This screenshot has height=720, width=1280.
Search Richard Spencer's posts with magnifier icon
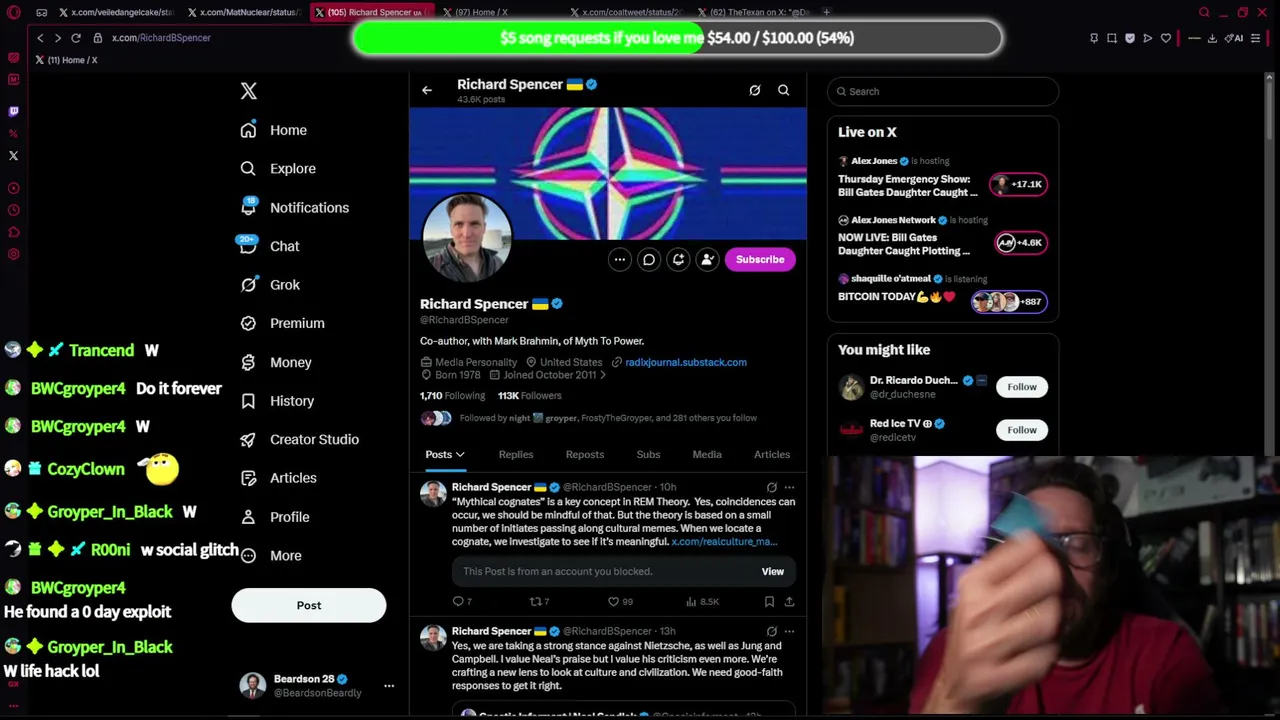784,90
